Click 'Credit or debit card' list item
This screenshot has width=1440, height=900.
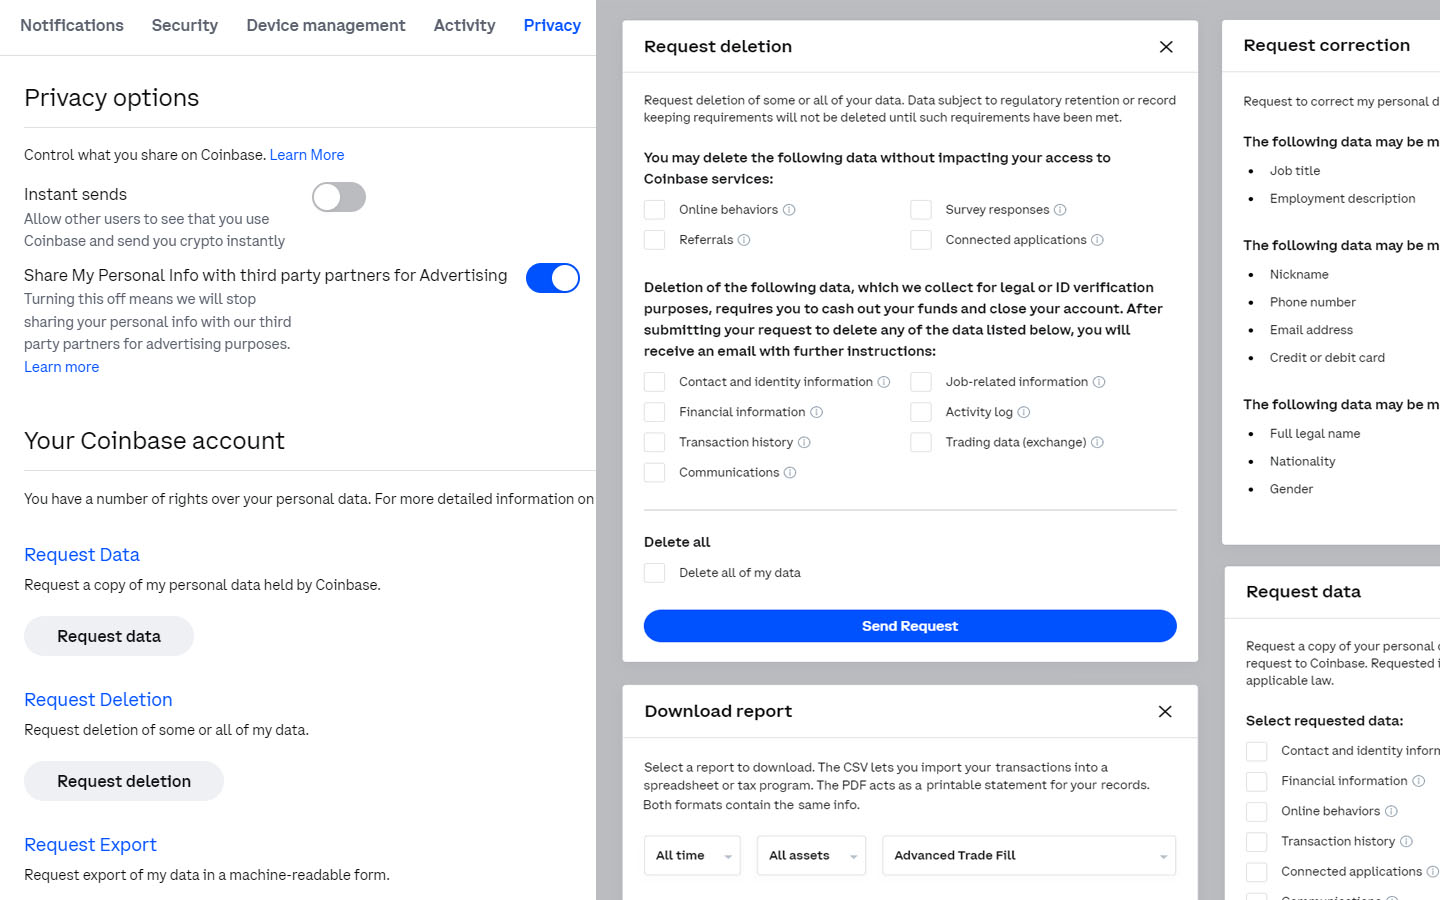pyautogui.click(x=1327, y=358)
